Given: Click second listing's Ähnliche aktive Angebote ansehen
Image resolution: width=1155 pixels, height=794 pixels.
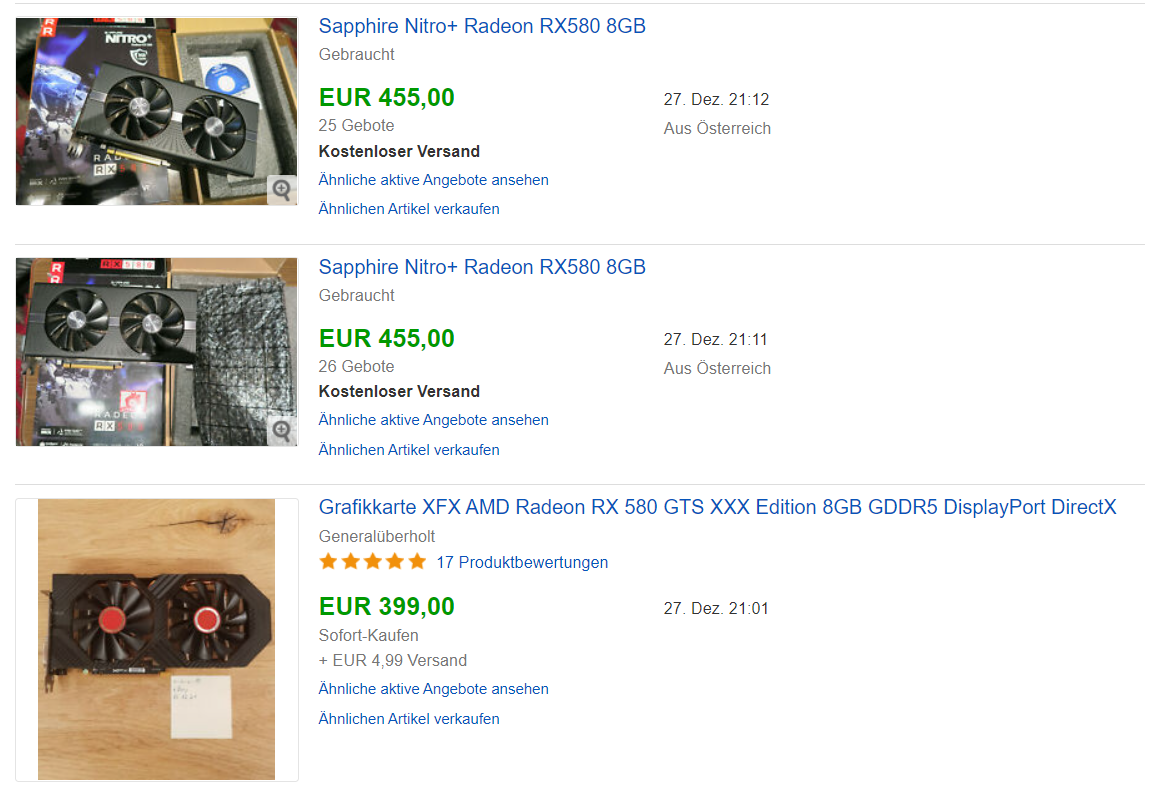Looking at the screenshot, I should (433, 420).
